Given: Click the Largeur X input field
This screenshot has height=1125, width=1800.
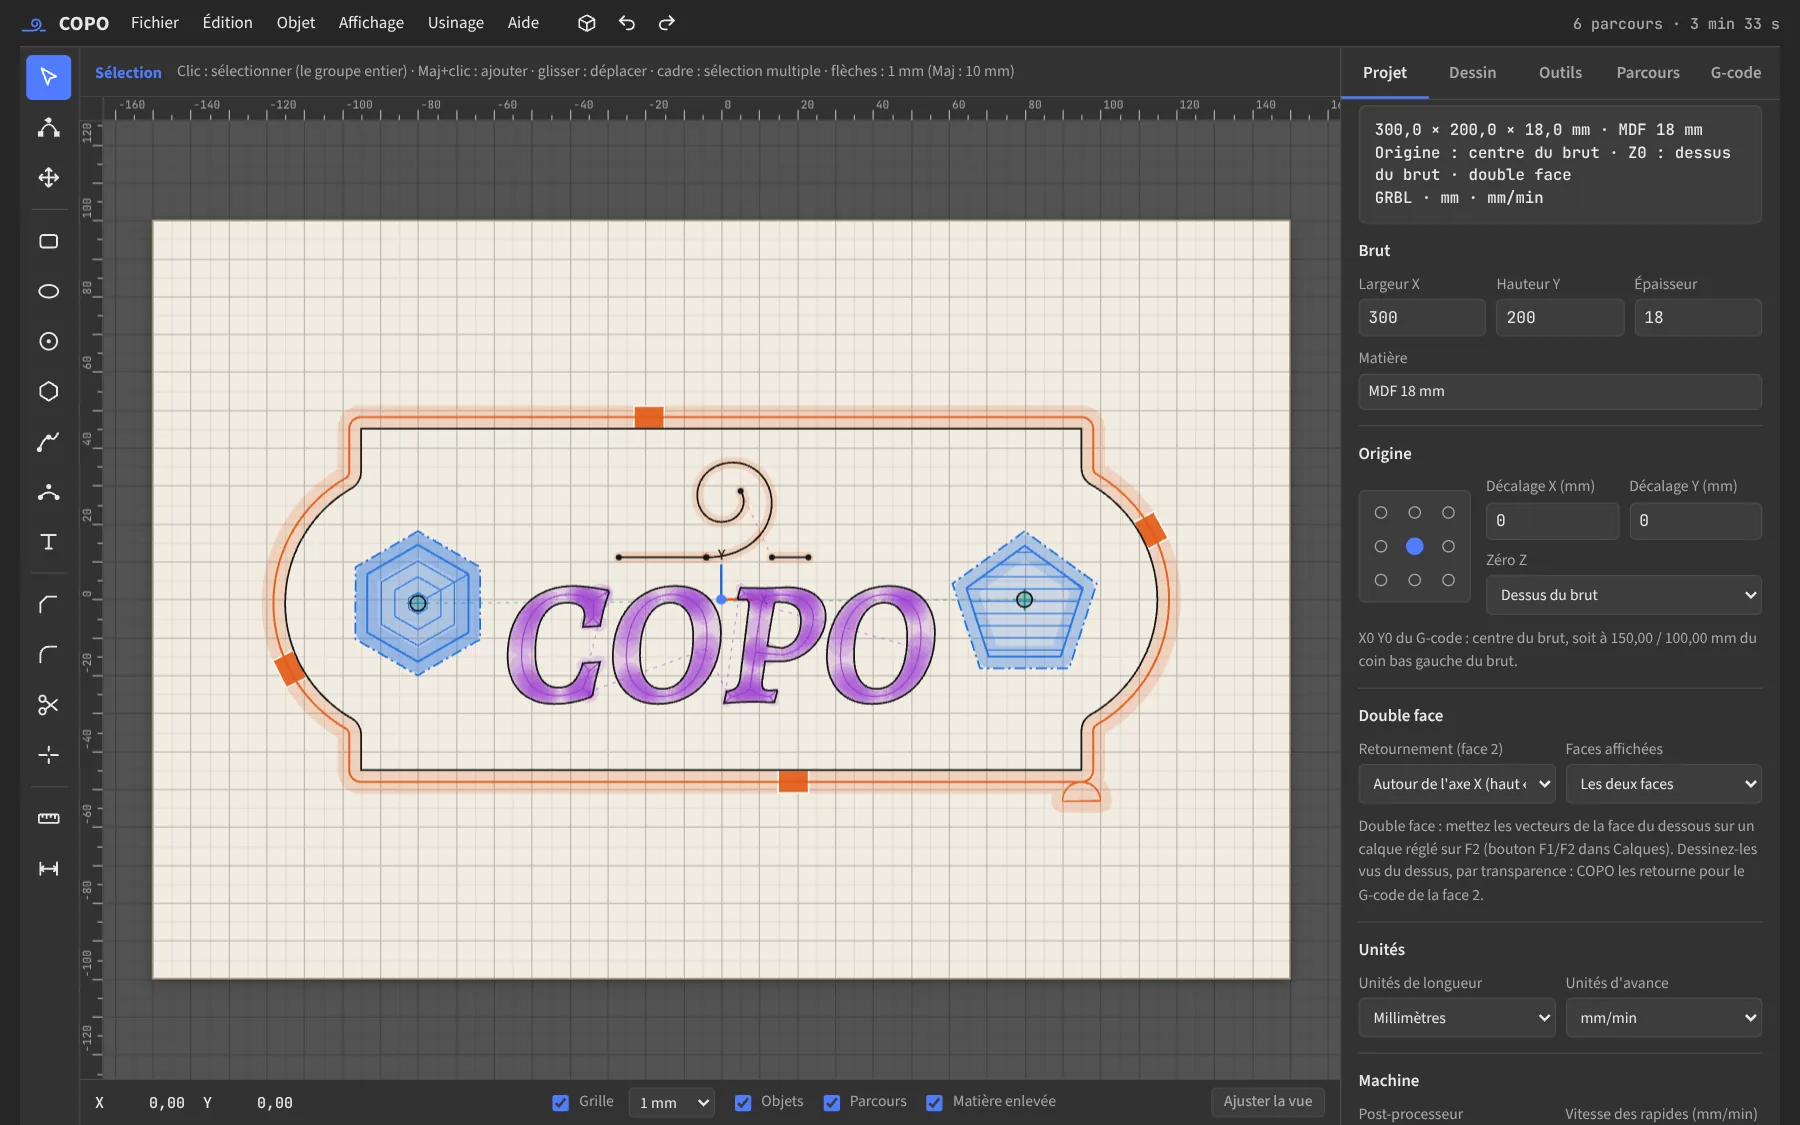Looking at the screenshot, I should tap(1421, 318).
